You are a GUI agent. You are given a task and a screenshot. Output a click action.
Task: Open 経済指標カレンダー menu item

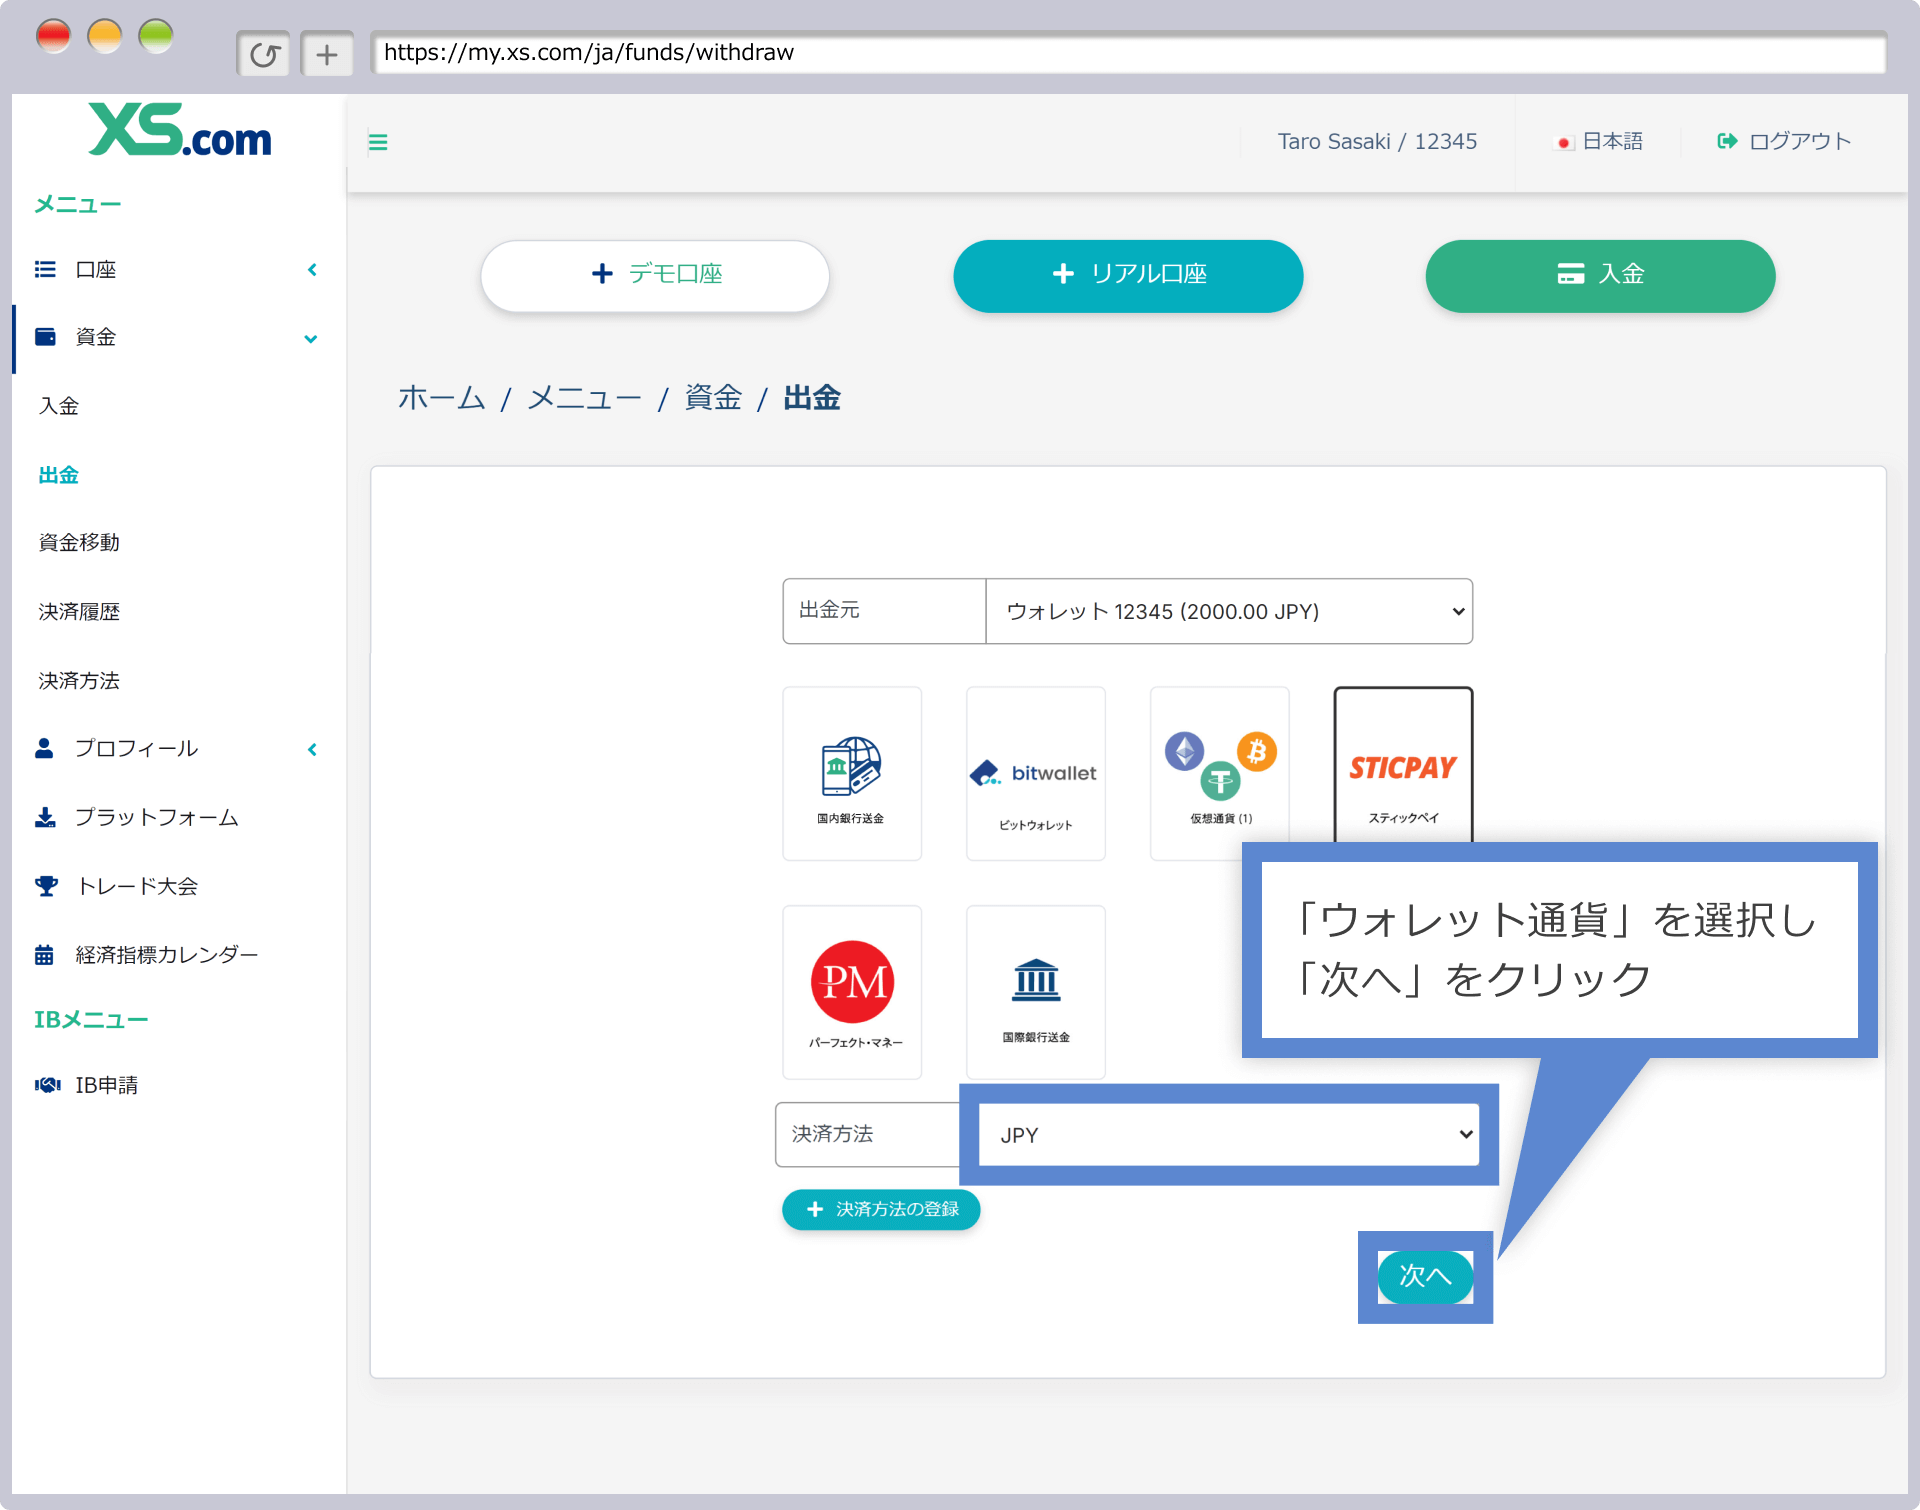[167, 955]
